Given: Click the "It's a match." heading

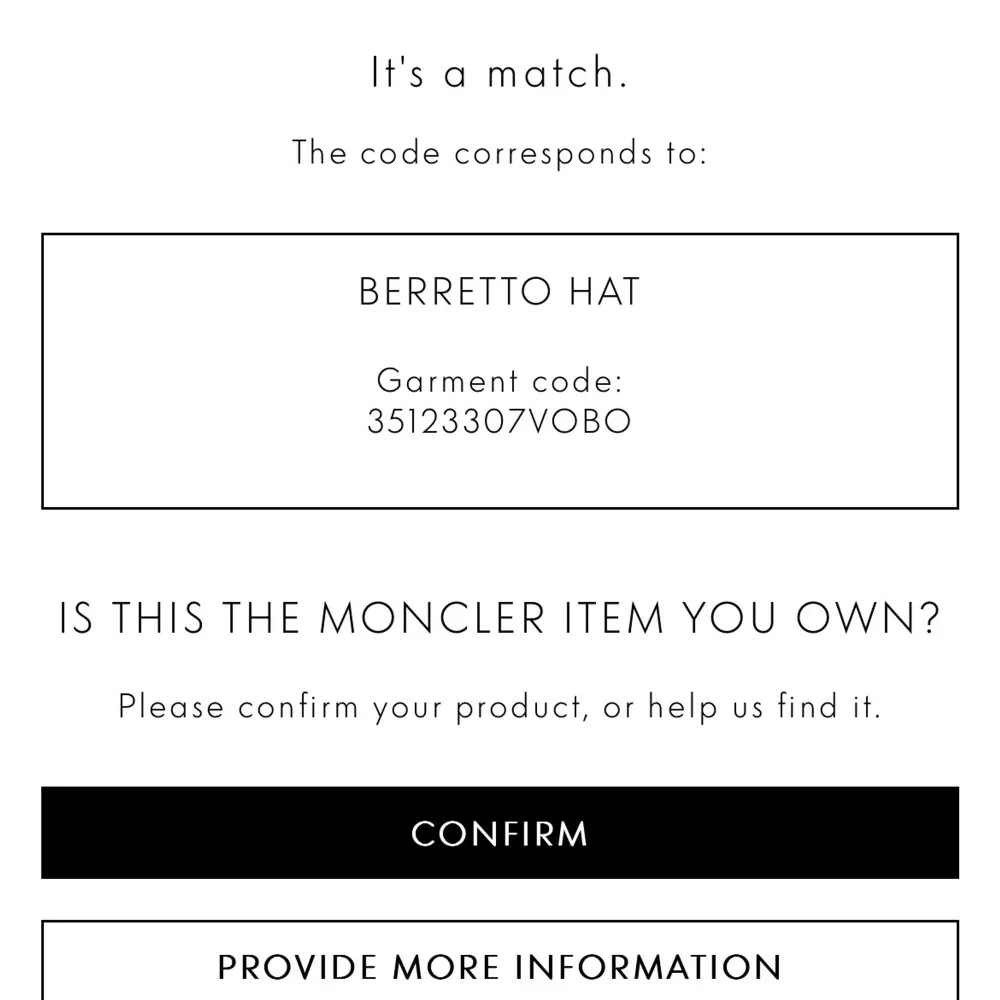Looking at the screenshot, I should point(499,74).
